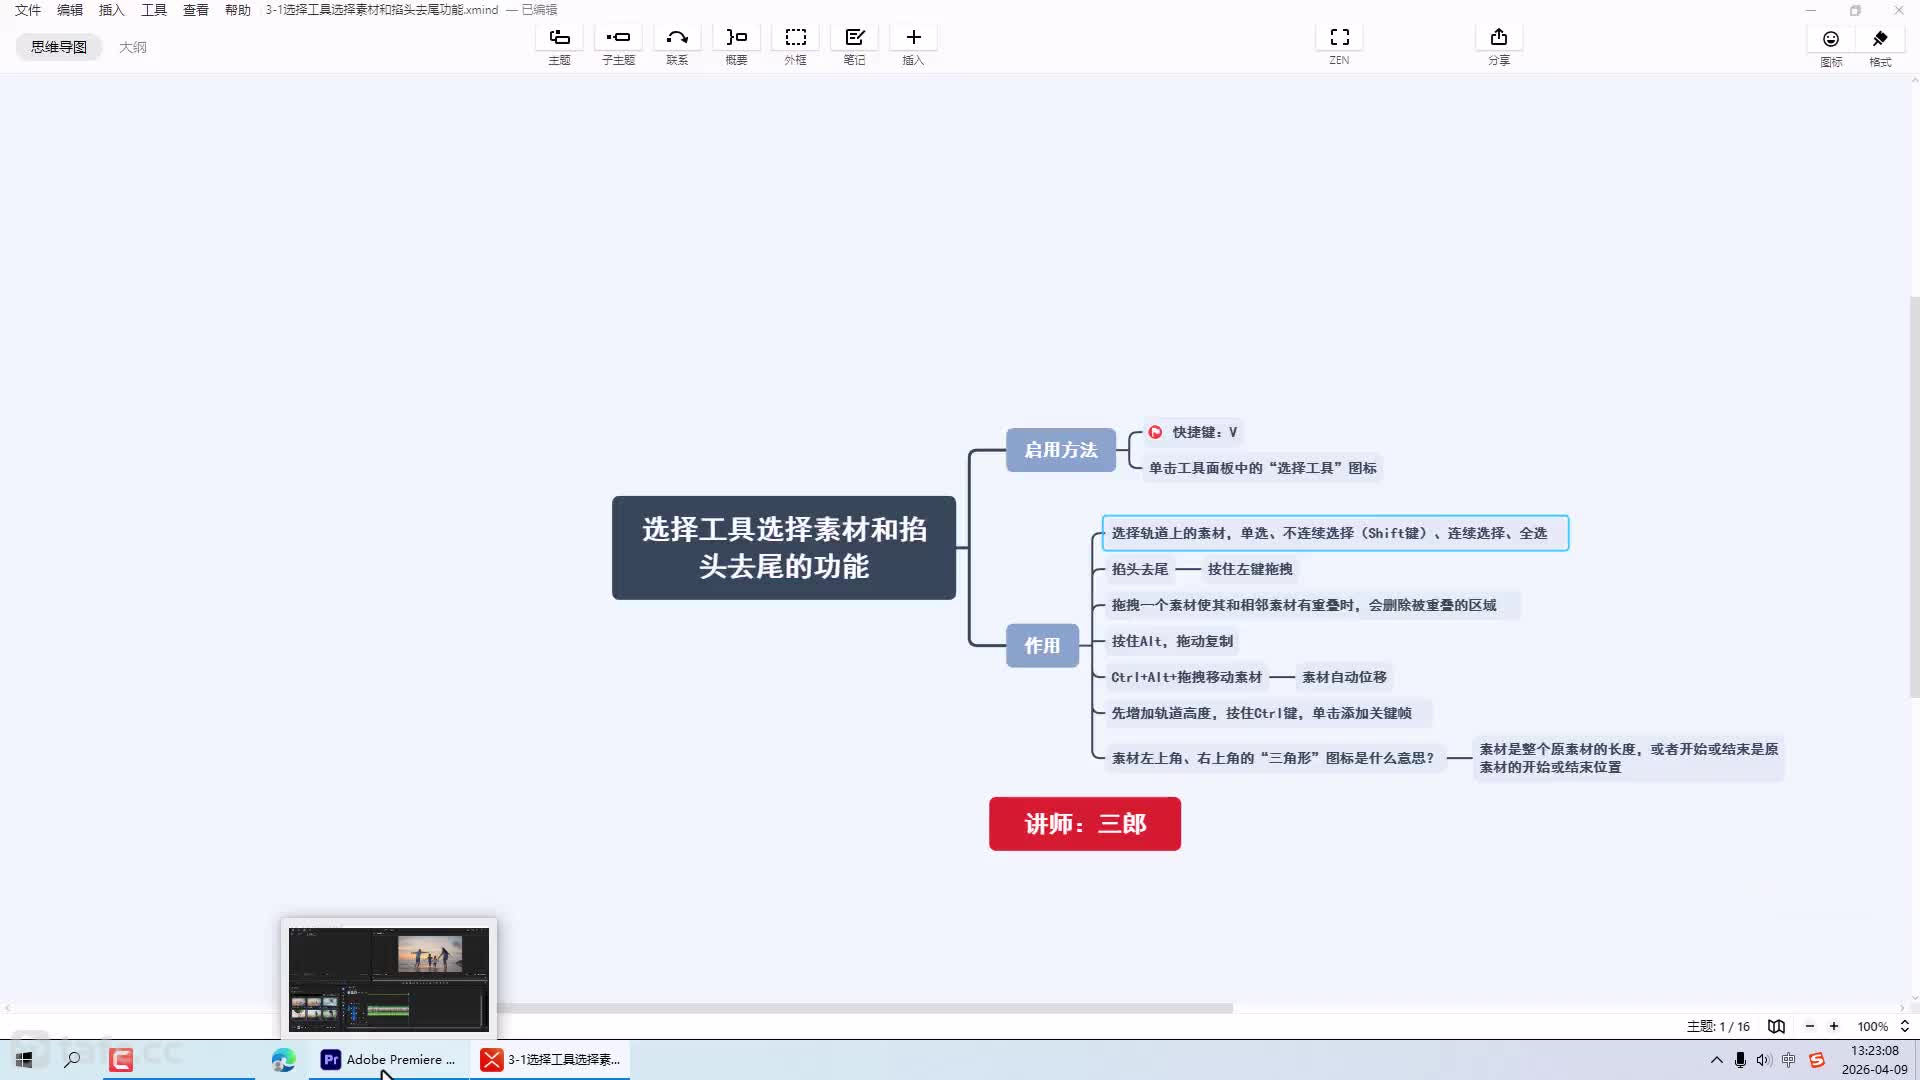Viewport: 1920px width, 1080px height.
Task: Select the 素材左上角、右上角的"三角形" subtopic
Action: 1273,758
